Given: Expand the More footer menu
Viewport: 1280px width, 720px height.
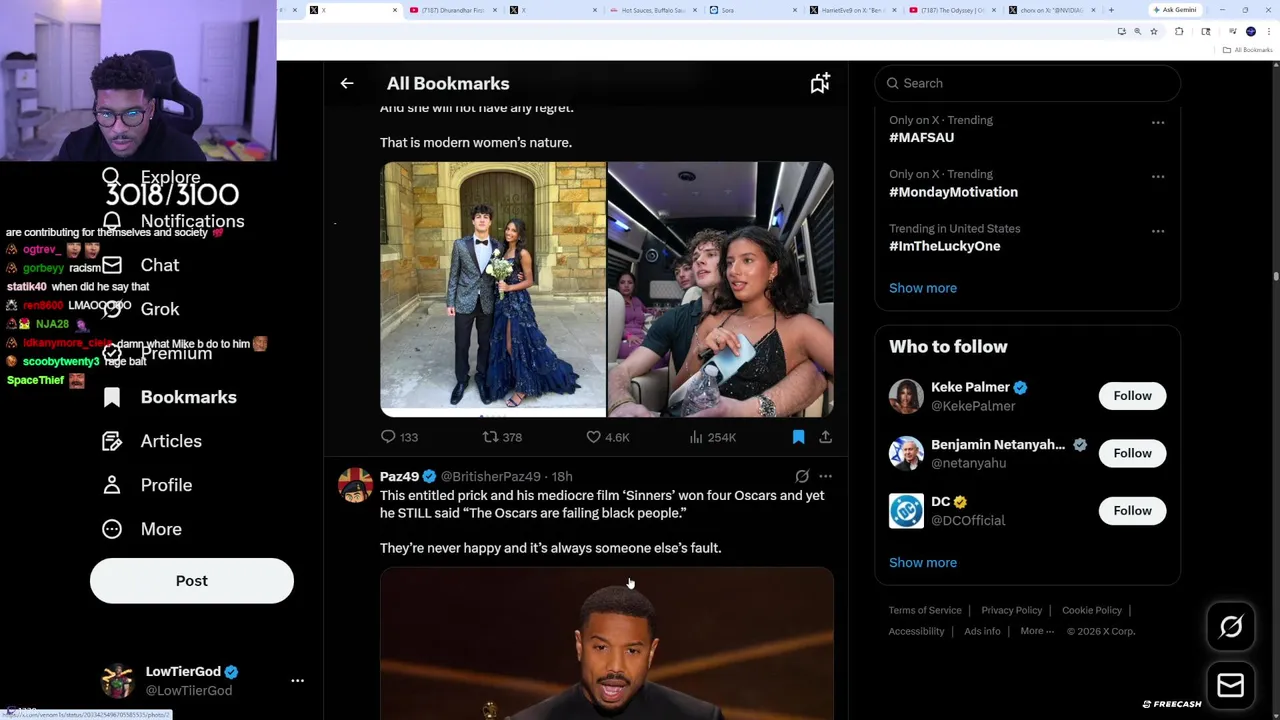Looking at the screenshot, I should click(x=1037, y=631).
